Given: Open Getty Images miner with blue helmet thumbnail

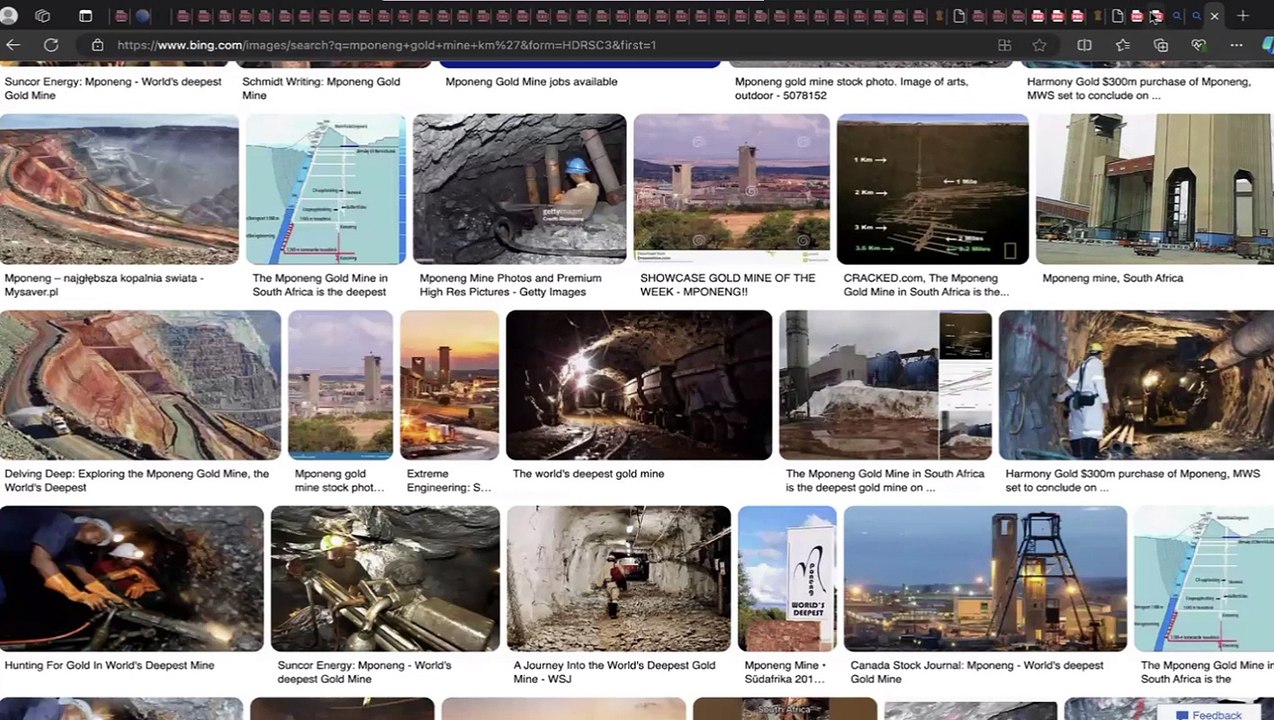Looking at the screenshot, I should (520, 189).
